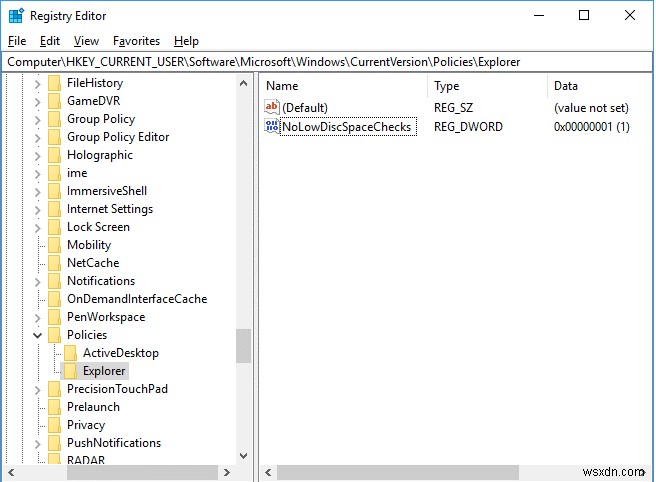Collapse the Policies key
This screenshot has height=482, width=656.
pos(38,335)
